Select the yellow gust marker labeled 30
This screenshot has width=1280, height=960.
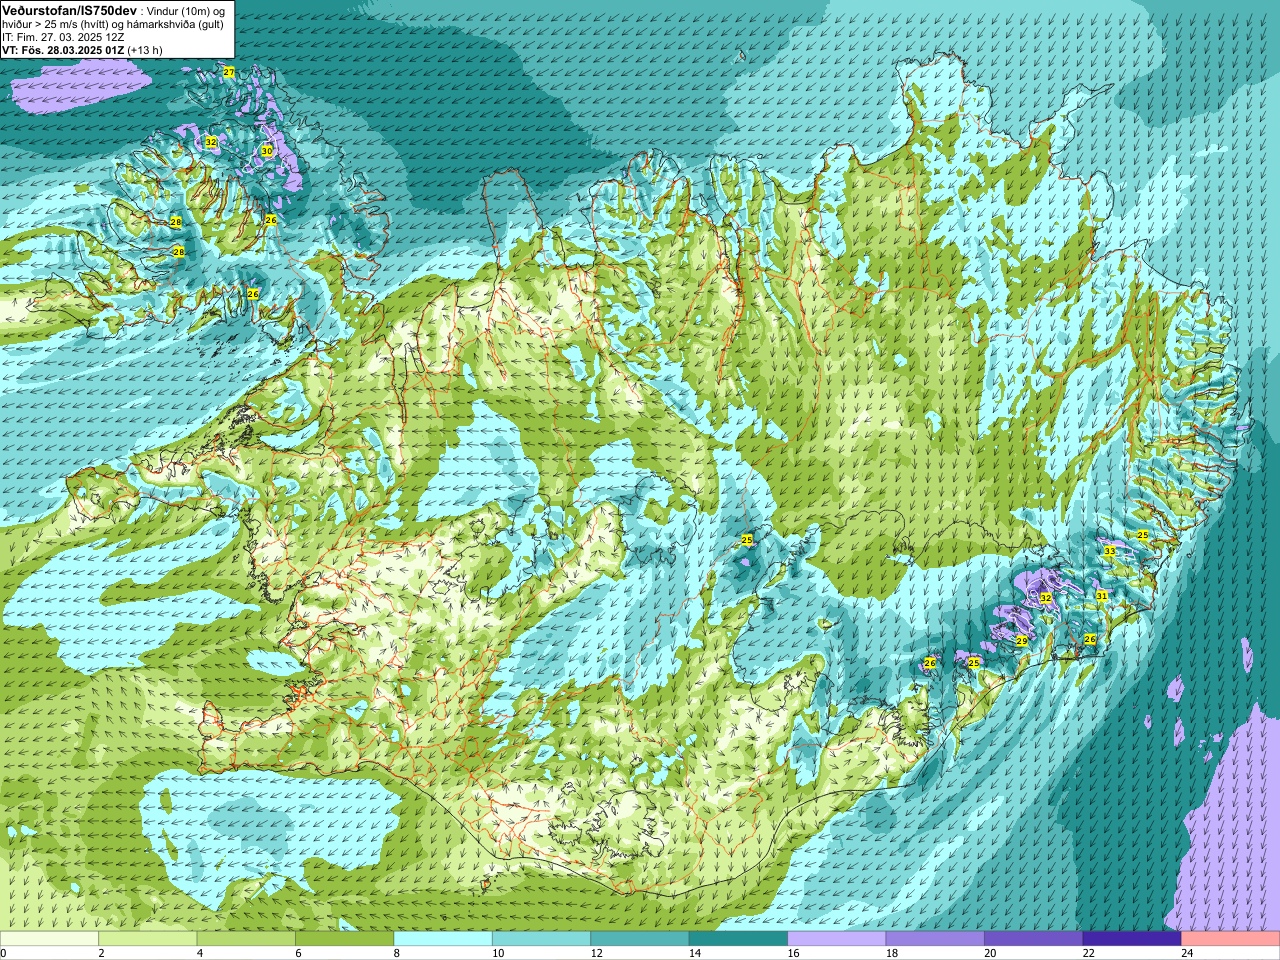pyautogui.click(x=266, y=150)
